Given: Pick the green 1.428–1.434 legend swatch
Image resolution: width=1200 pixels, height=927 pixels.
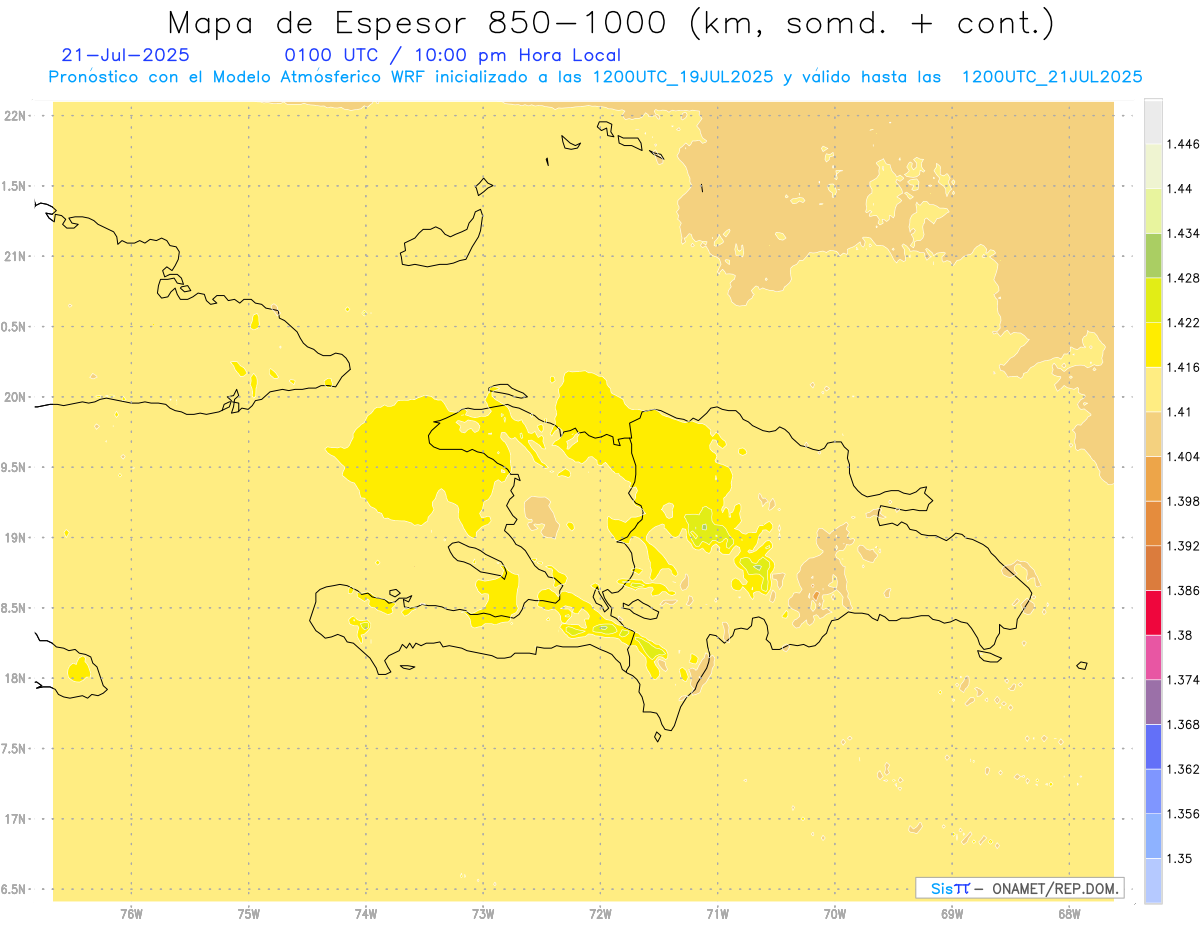Looking at the screenshot, I should click(x=1153, y=256).
